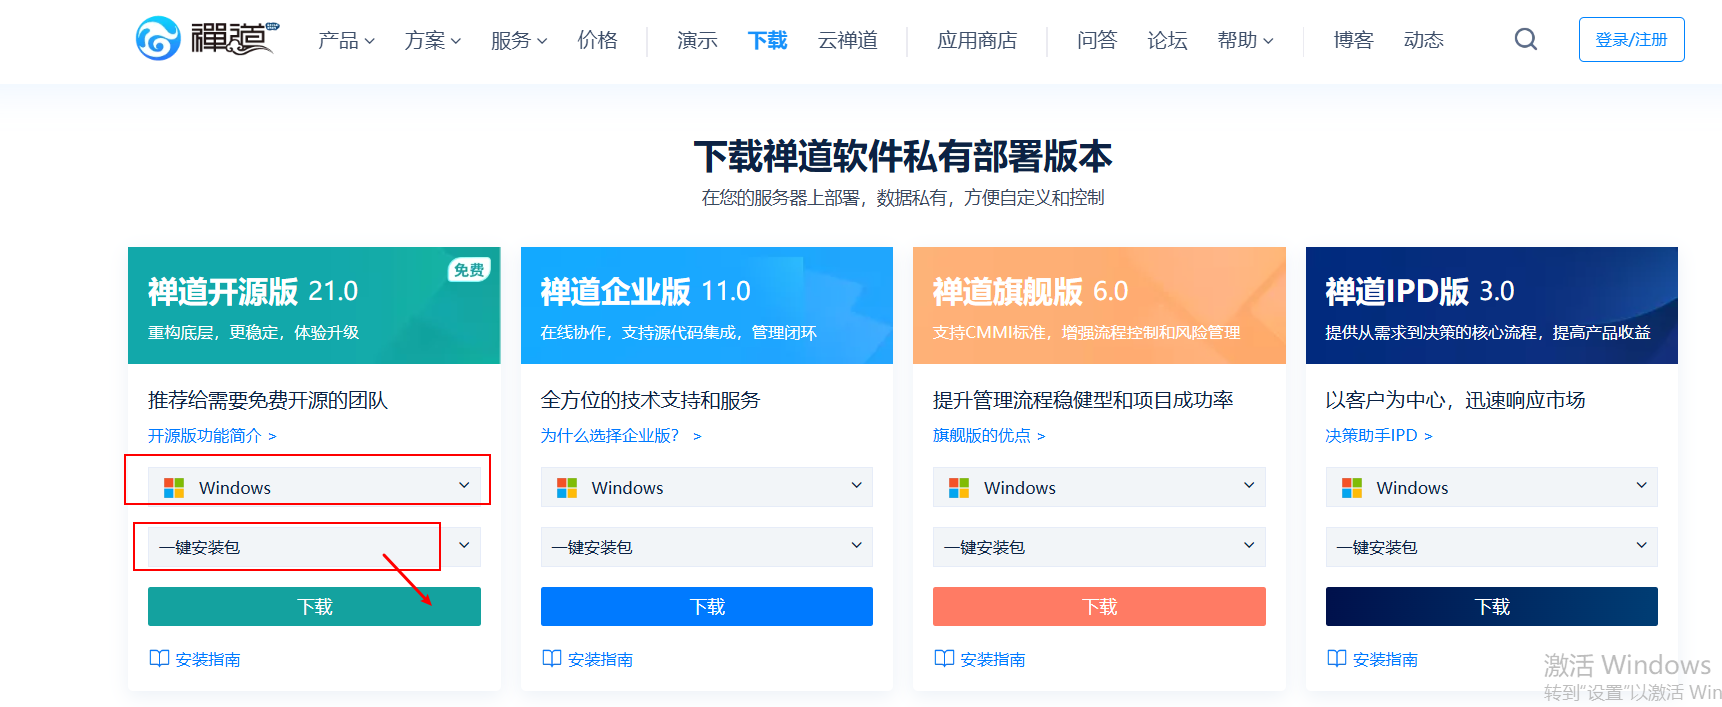Open the flagship edition 安装指南 link
This screenshot has width=1722, height=707.
pos(993,659)
